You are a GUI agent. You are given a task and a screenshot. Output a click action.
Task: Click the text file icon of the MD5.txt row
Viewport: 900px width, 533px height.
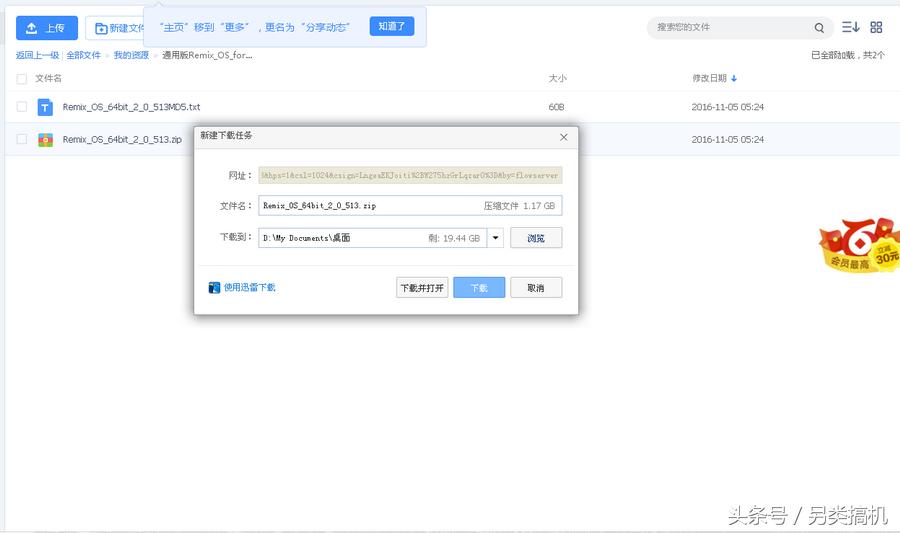click(45, 107)
